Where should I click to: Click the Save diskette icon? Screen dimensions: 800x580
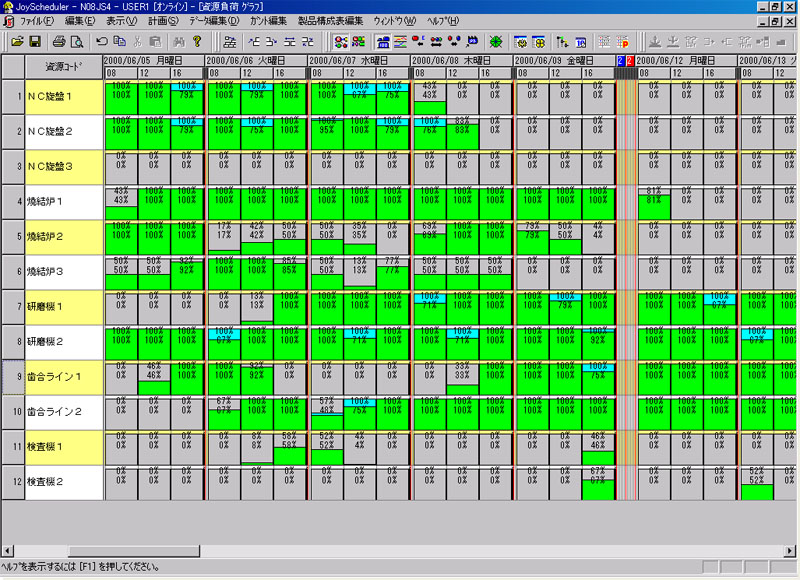click(x=34, y=42)
